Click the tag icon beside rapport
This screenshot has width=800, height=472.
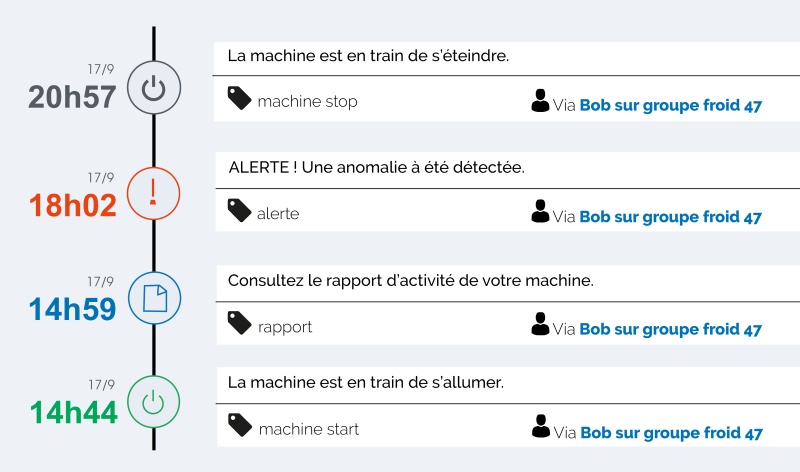239,322
